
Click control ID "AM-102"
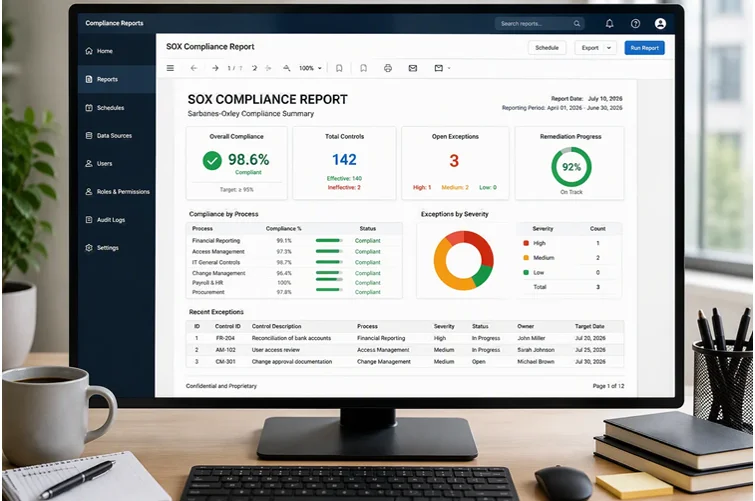pyautogui.click(x=225, y=350)
